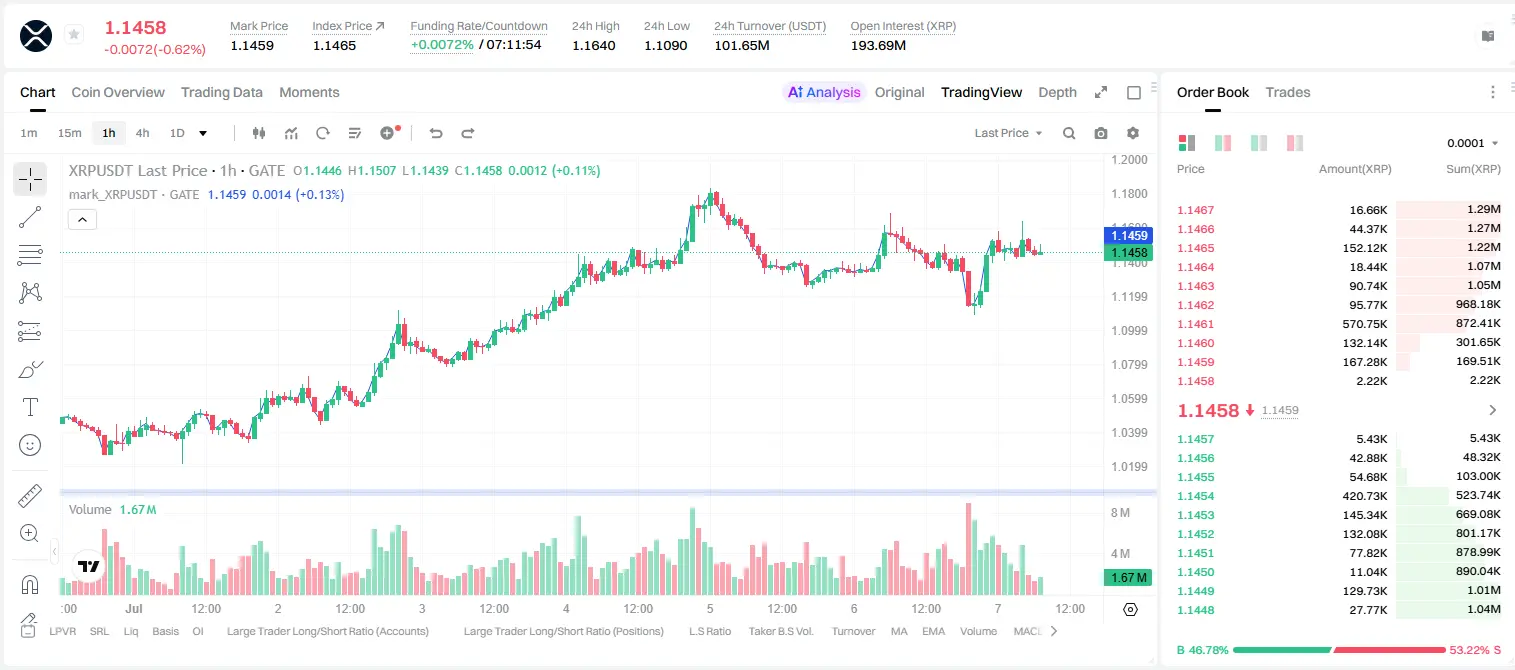
Task: Select the ruler measure tool
Action: (x=30, y=496)
